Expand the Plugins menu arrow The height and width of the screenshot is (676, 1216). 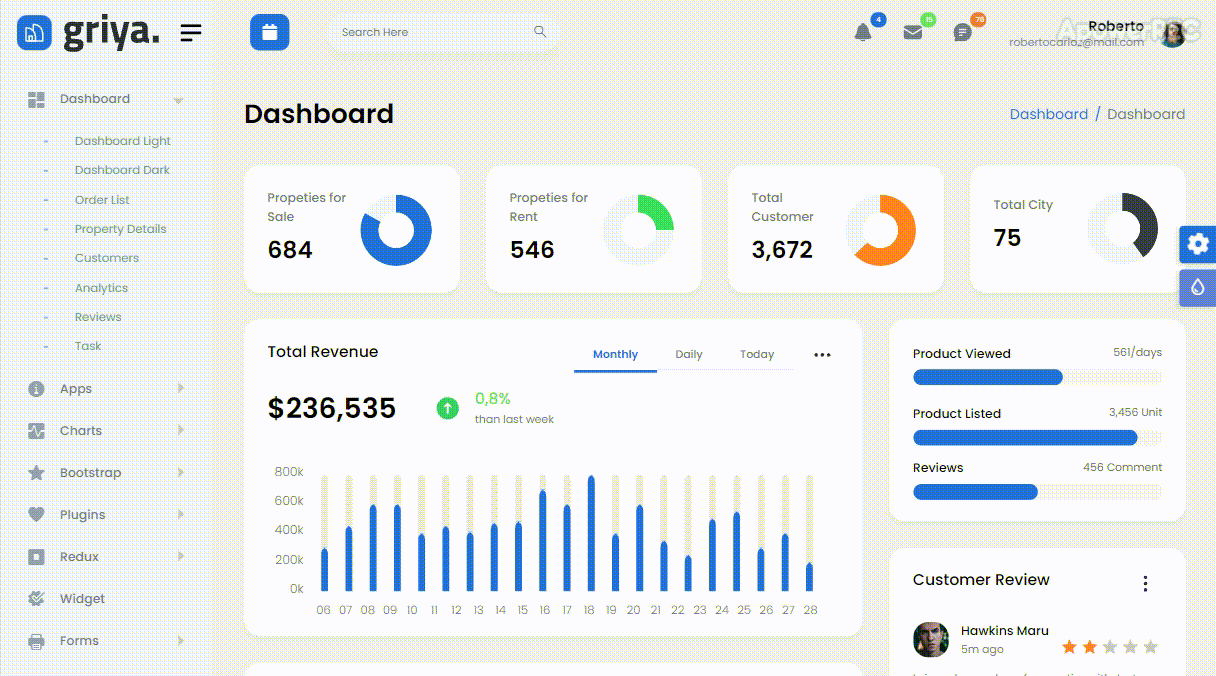click(181, 514)
